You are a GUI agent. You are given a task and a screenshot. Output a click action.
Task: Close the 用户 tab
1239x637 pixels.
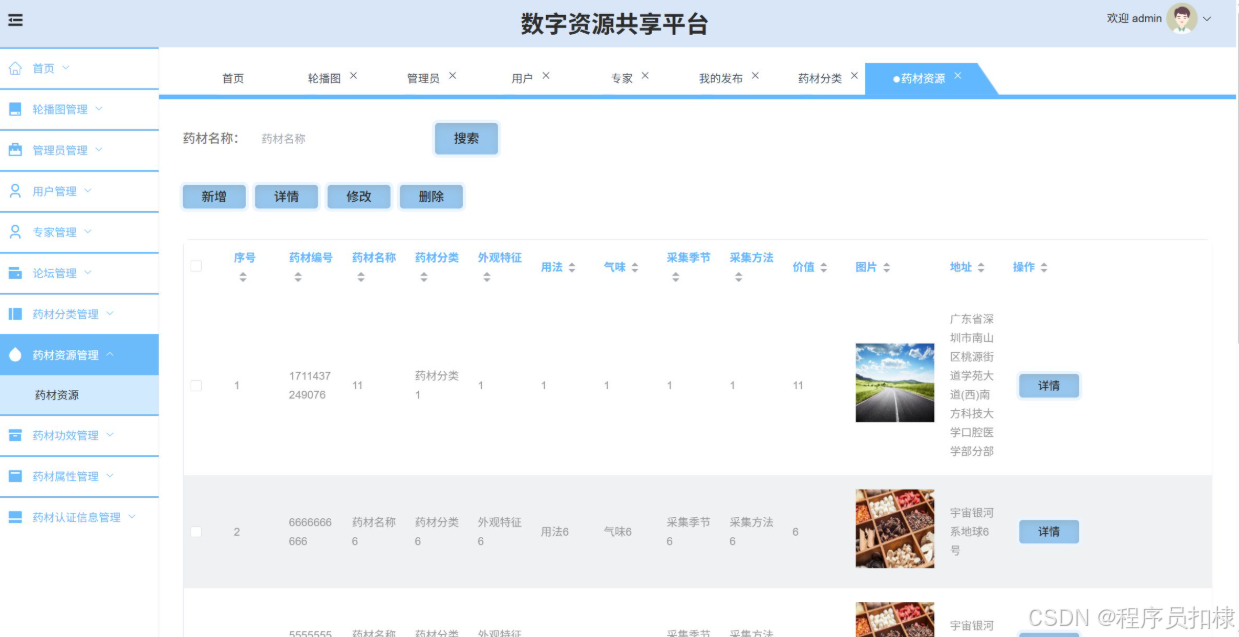(545, 76)
